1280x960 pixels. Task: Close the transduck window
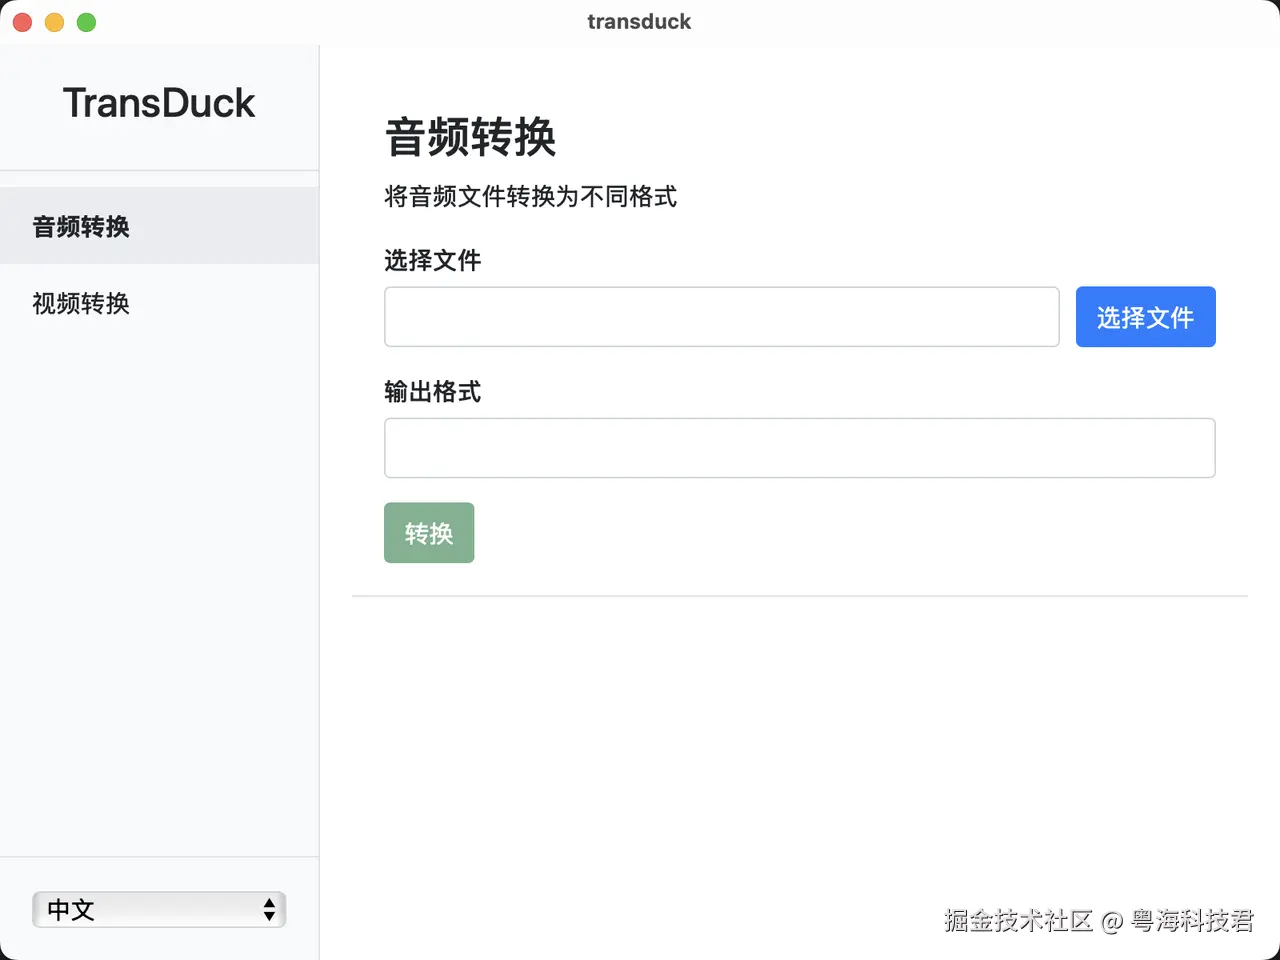[x=23, y=22]
